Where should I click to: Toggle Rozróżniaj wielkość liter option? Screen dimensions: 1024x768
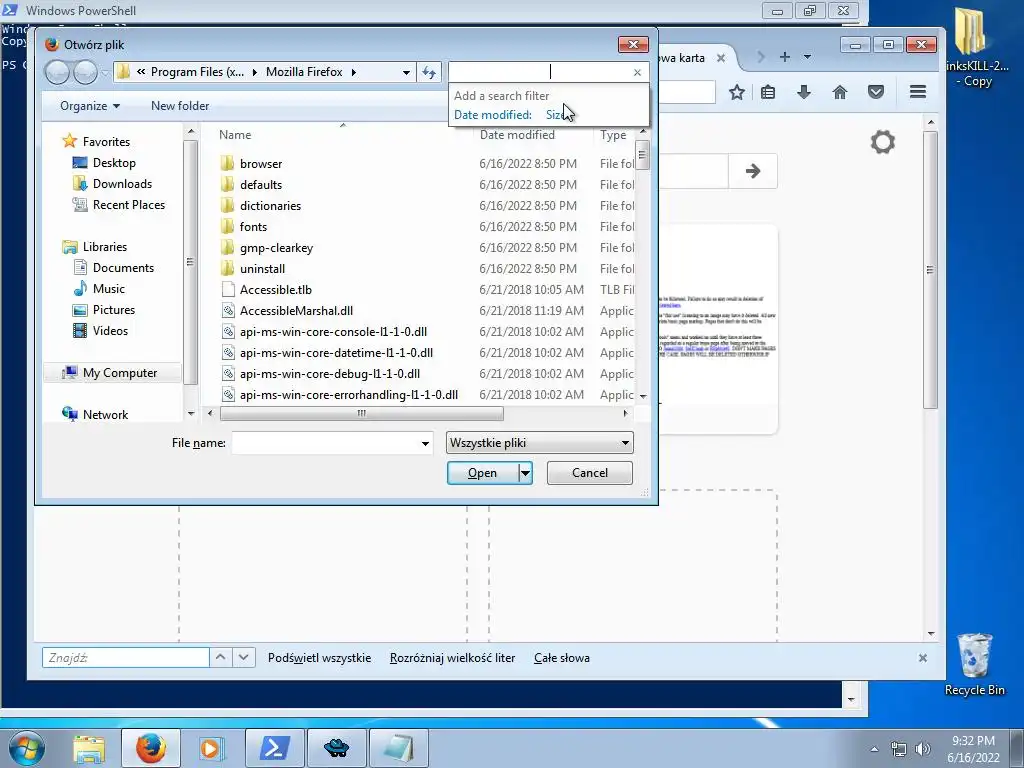click(453, 658)
